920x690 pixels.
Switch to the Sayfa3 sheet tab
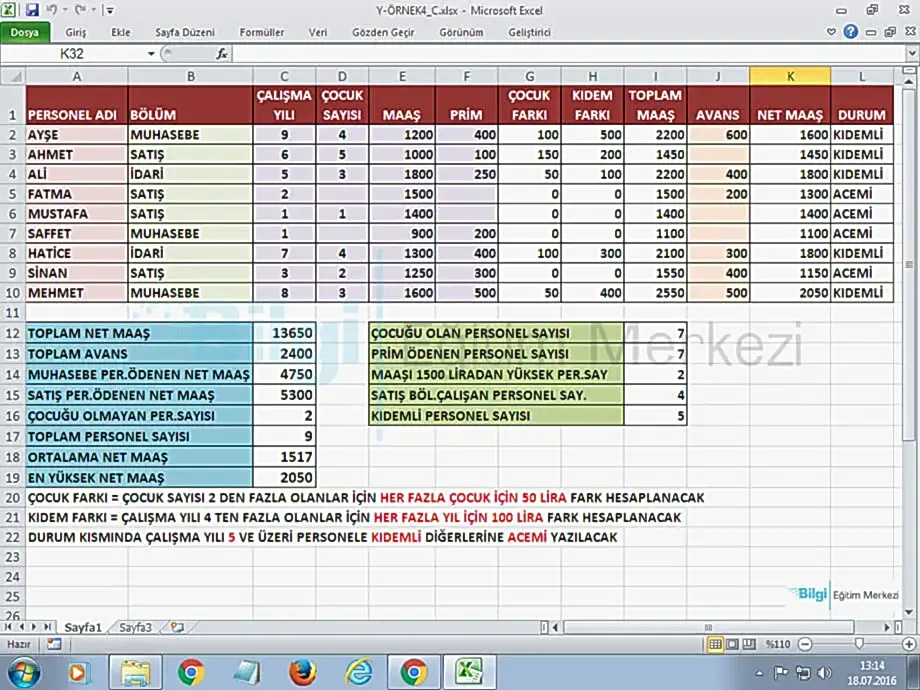(136, 628)
